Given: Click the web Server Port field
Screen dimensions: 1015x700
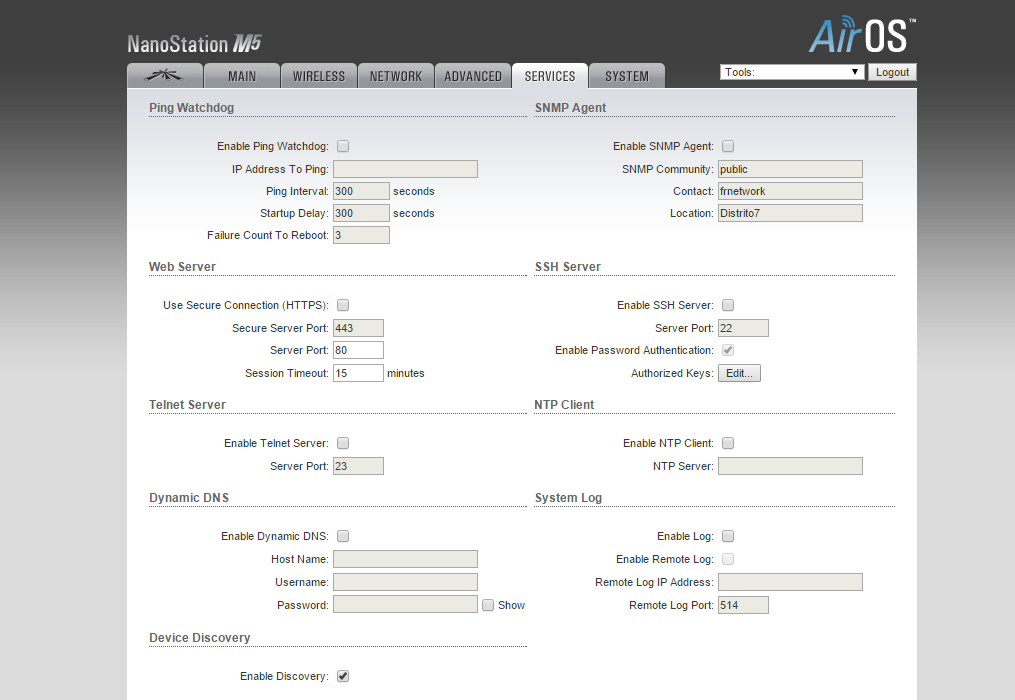Looking at the screenshot, I should (x=358, y=350).
